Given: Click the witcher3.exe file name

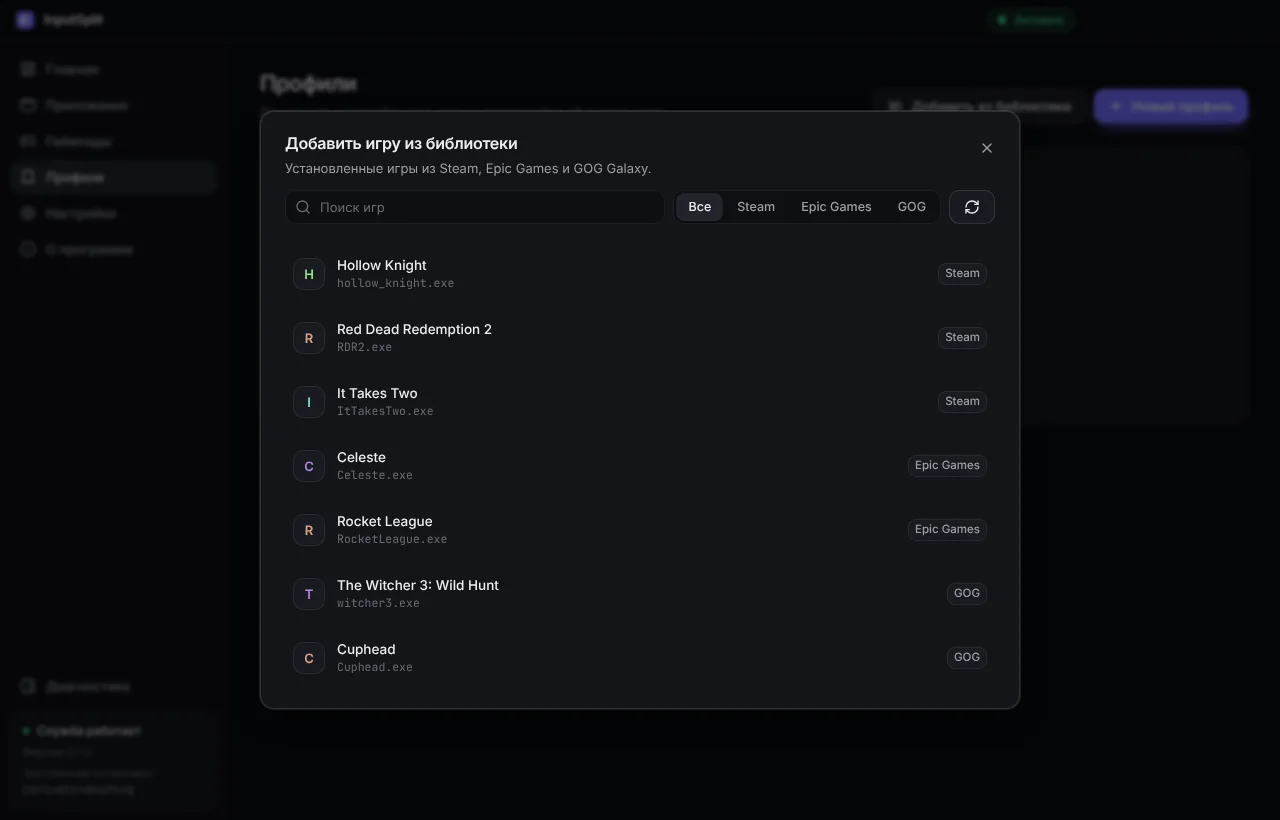Looking at the screenshot, I should (x=378, y=603).
